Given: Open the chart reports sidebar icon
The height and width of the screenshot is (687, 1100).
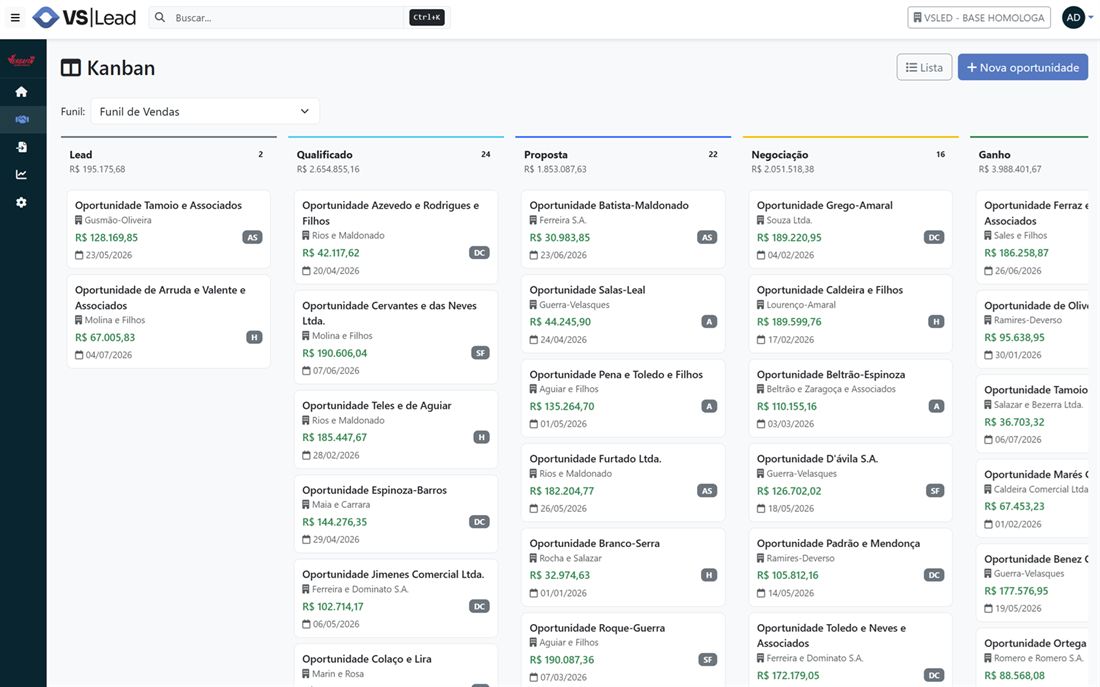Looking at the screenshot, I should coord(22,174).
